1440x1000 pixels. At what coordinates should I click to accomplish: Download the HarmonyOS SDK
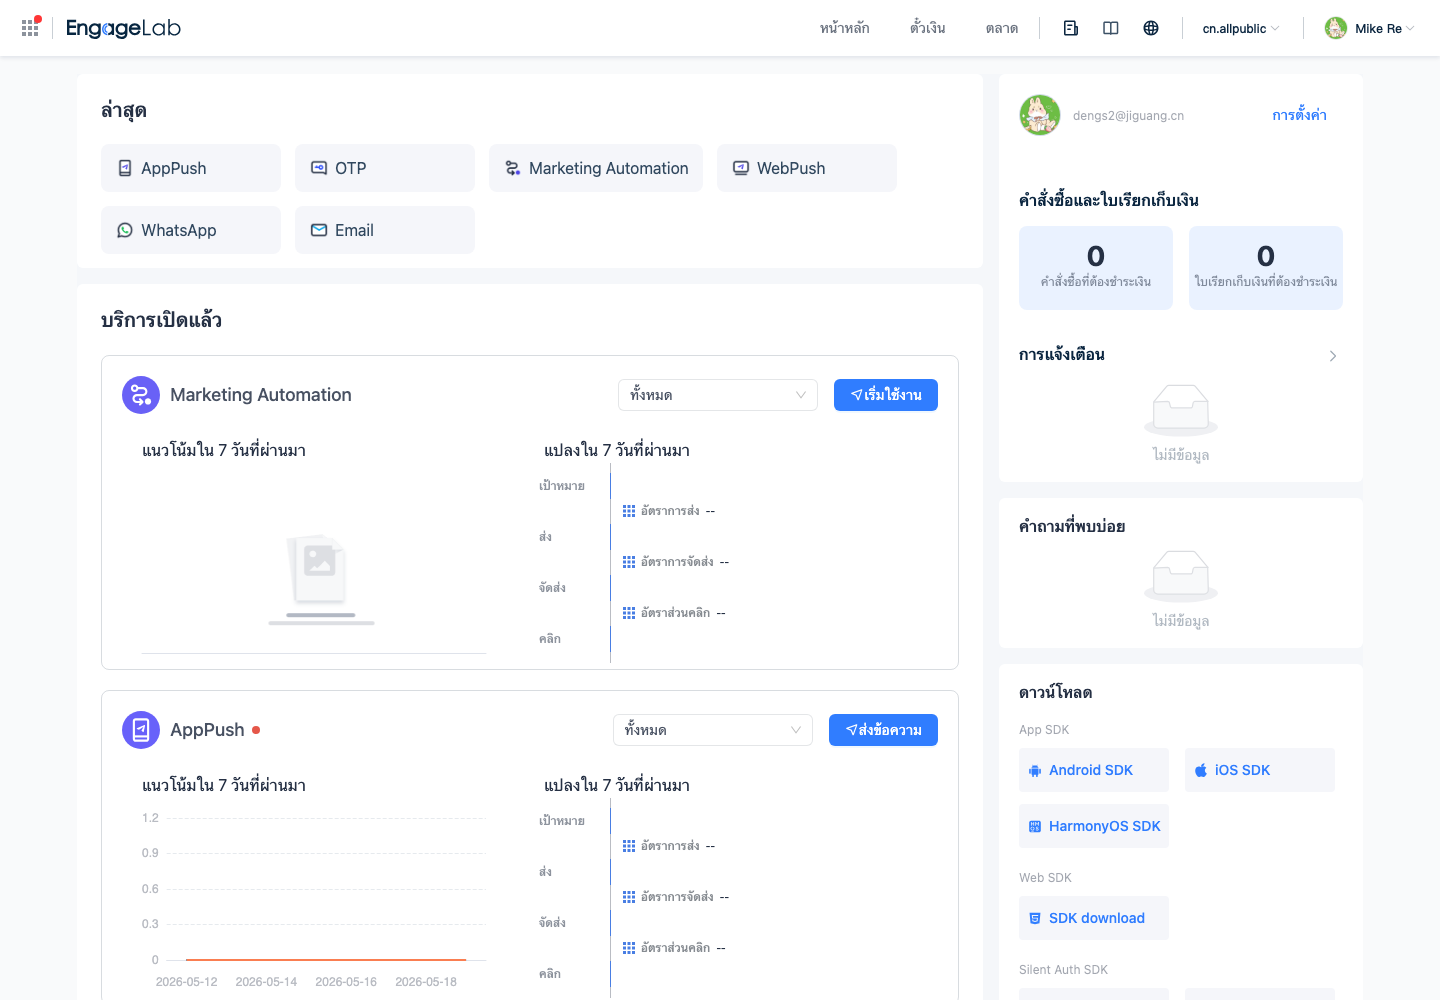pos(1094,826)
